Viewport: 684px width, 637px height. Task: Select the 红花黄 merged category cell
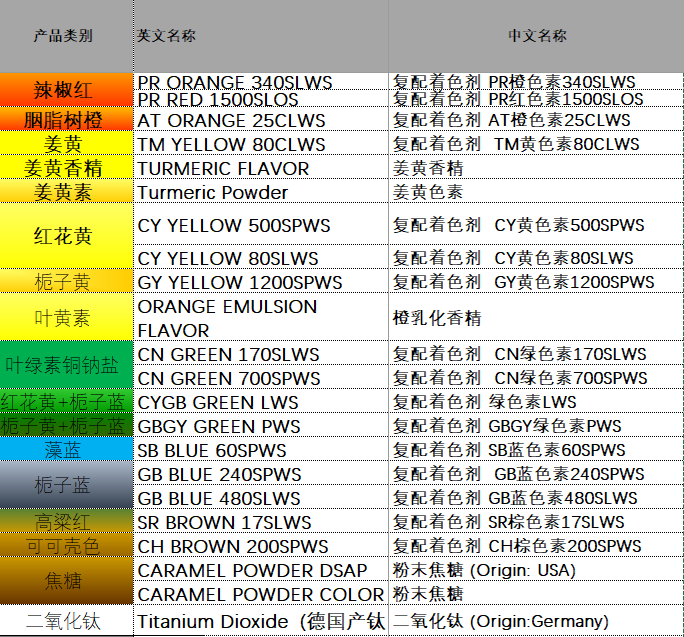click(x=67, y=236)
